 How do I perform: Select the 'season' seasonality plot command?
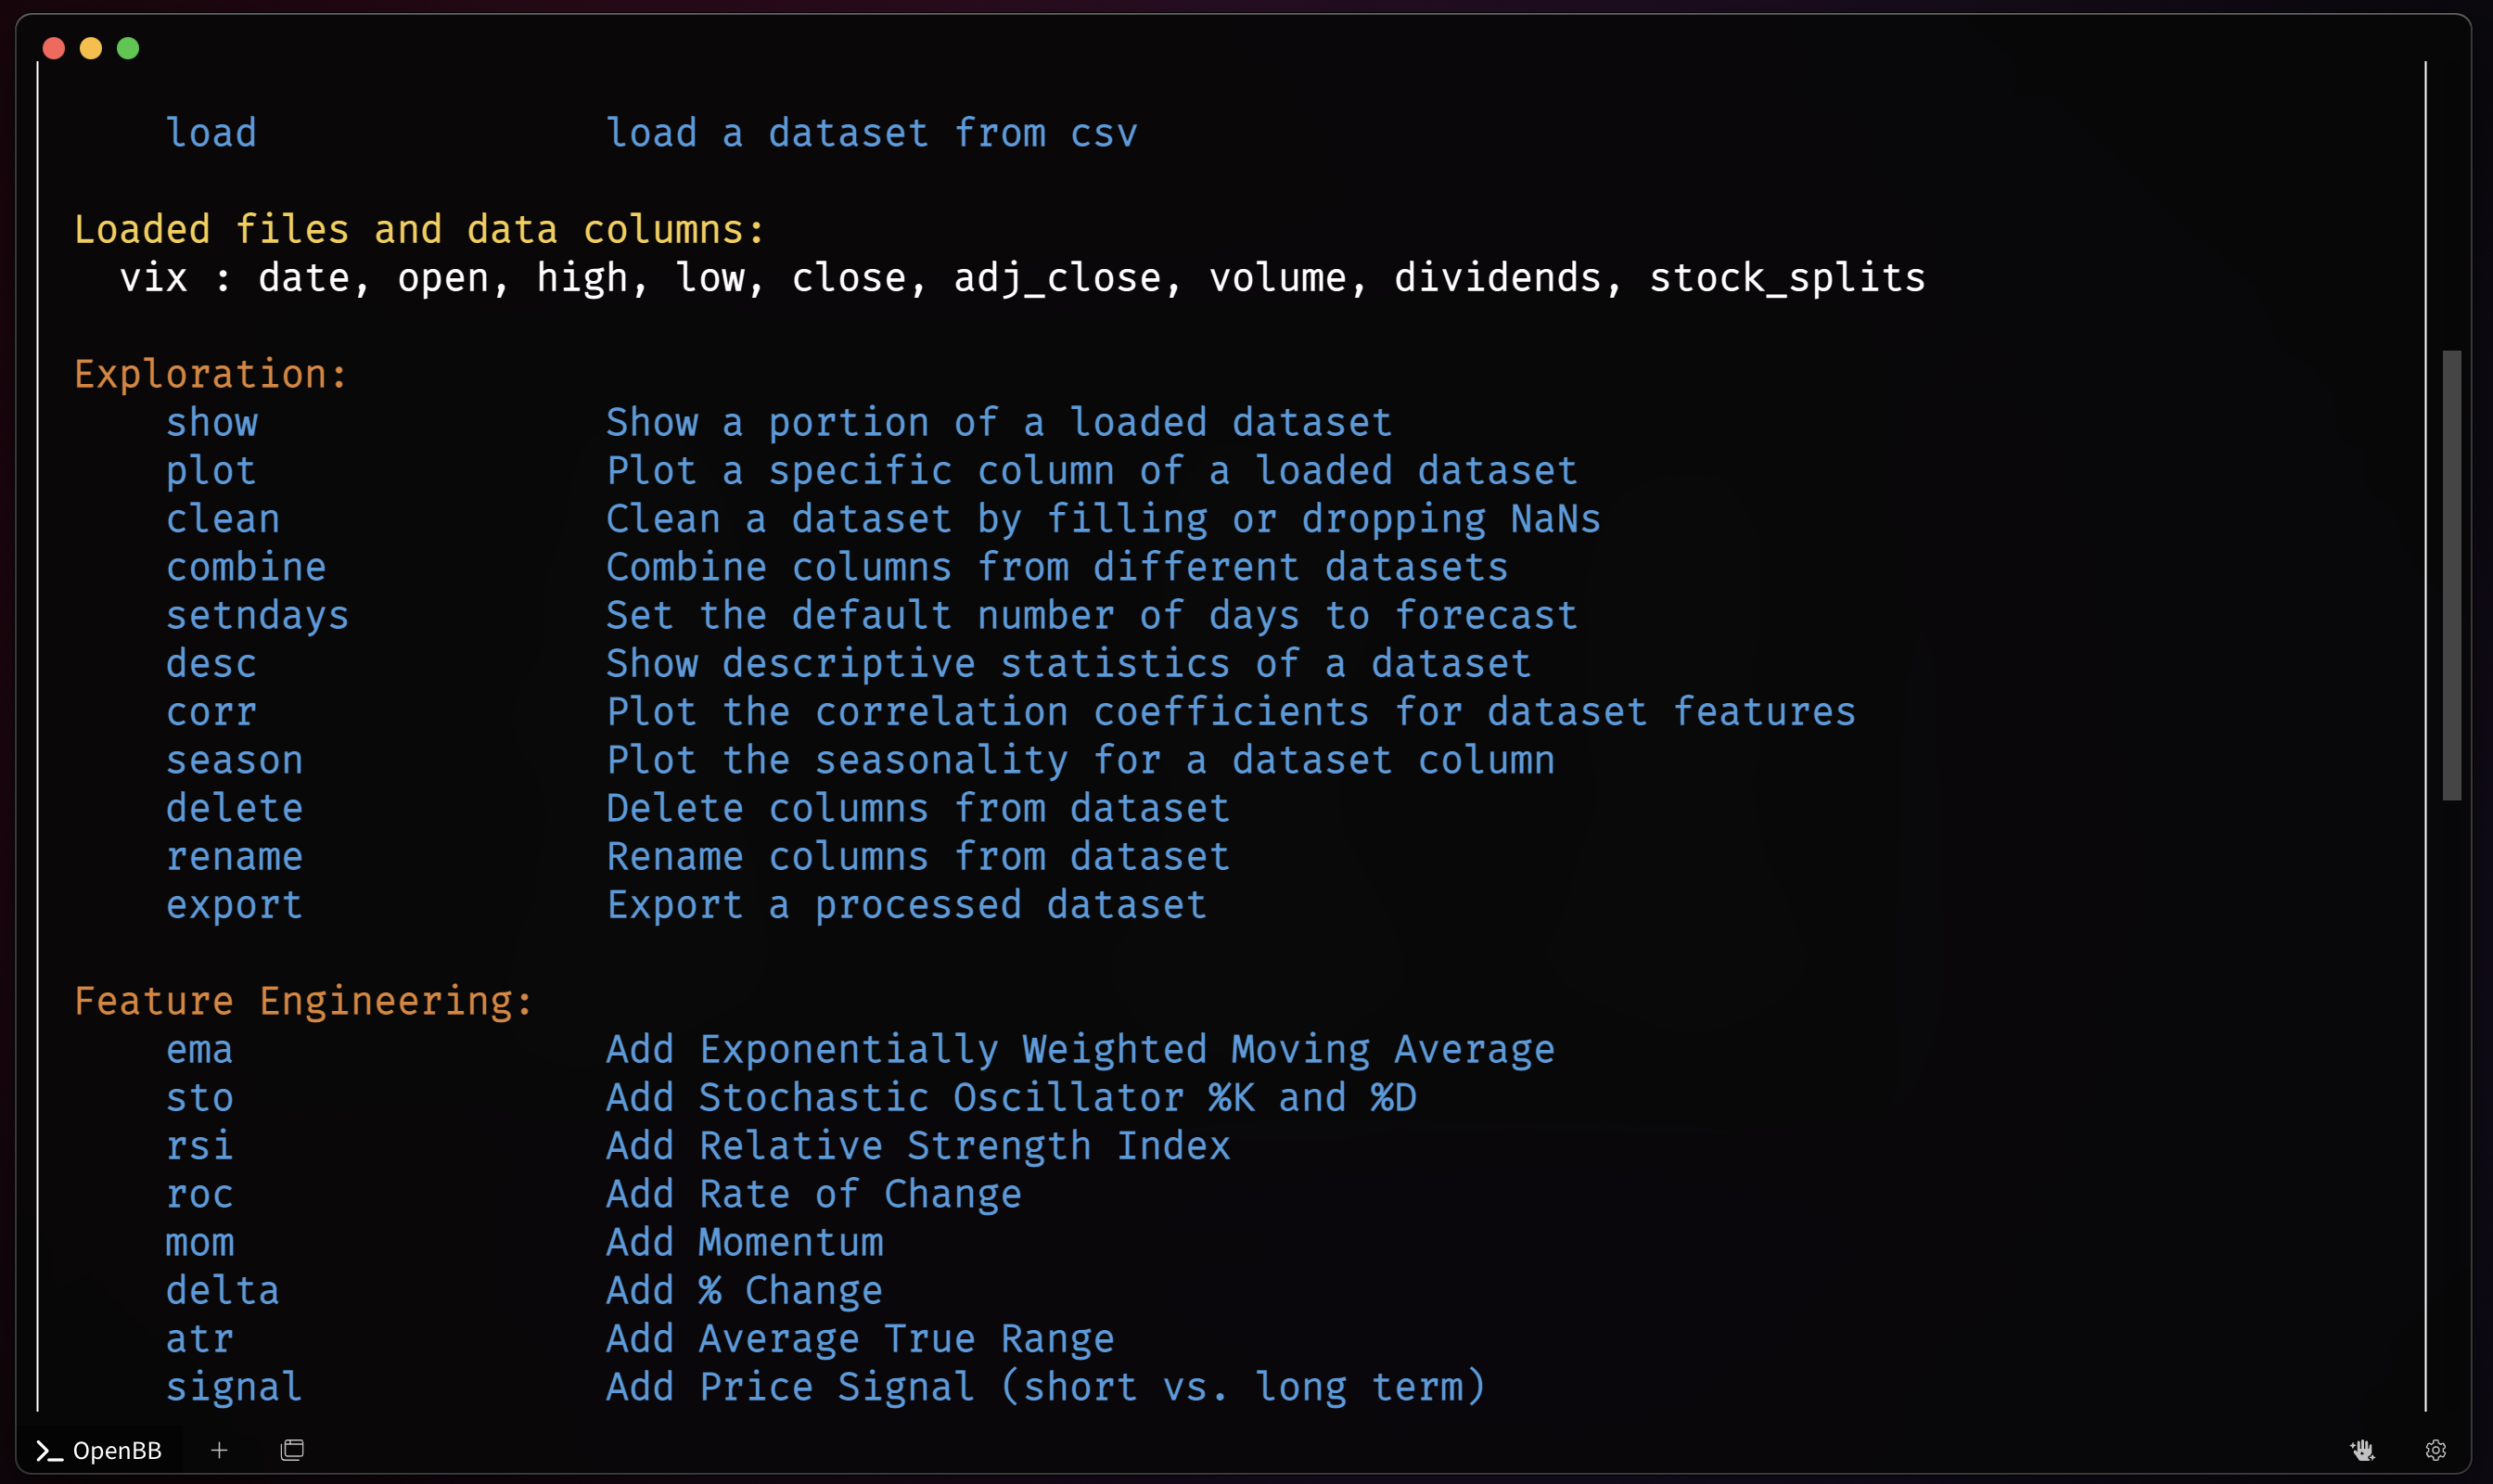pyautogui.click(x=235, y=760)
